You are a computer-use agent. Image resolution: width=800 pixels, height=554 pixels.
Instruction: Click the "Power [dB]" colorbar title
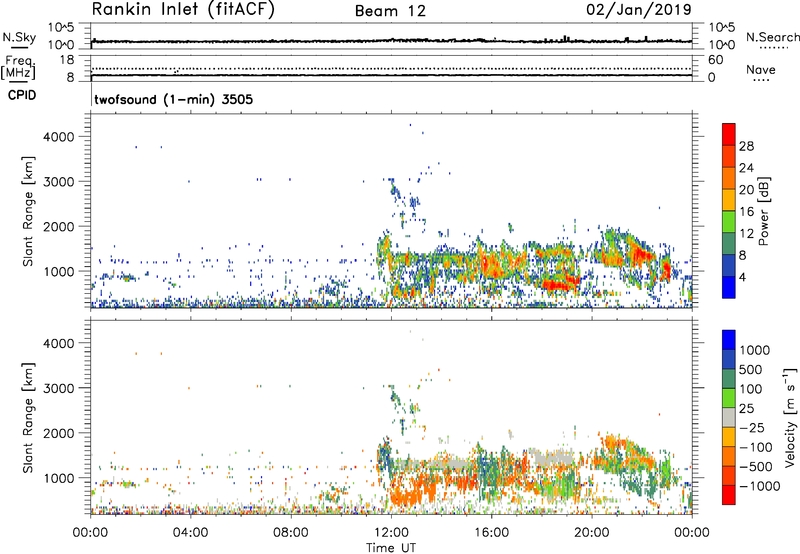[x=763, y=211]
